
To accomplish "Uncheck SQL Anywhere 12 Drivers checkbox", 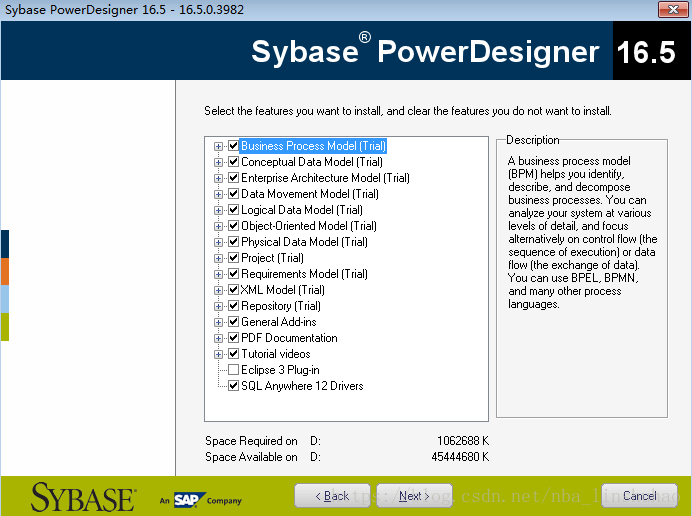I will (233, 386).
